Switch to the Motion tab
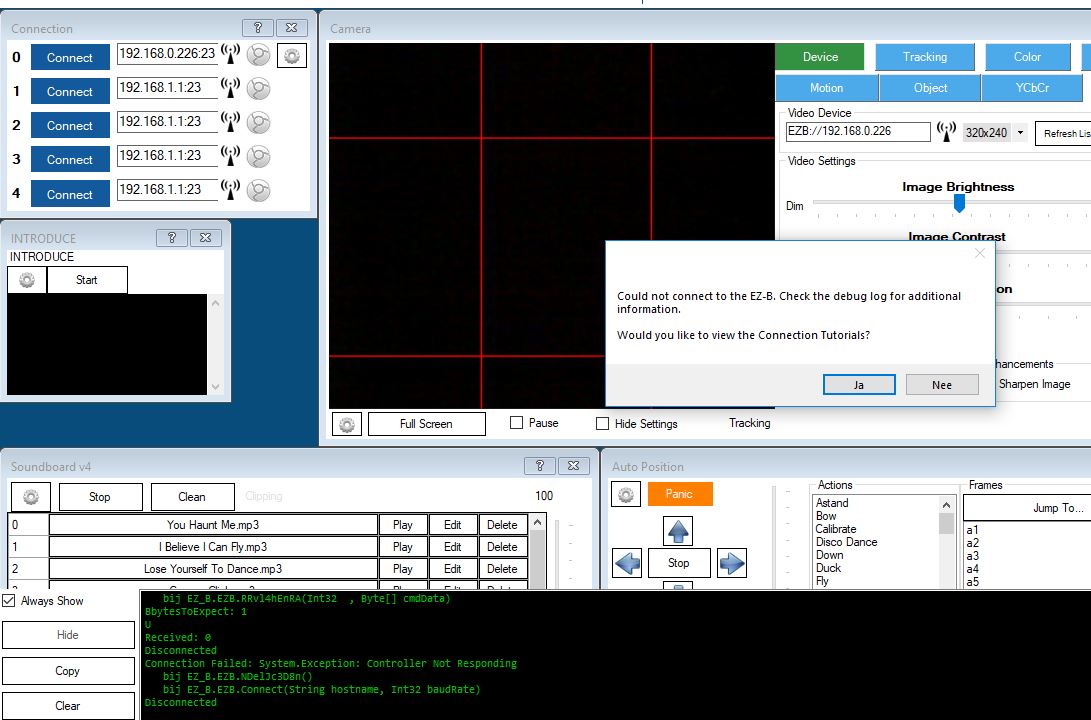1091x720 pixels. tap(827, 88)
